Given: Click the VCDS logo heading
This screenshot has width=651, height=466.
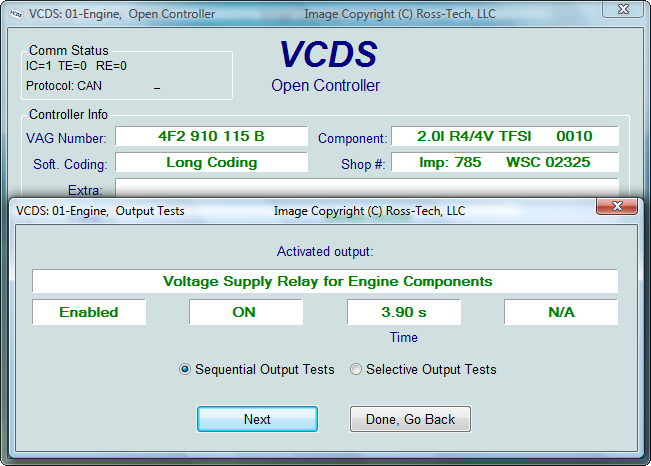Looking at the screenshot, I should [328, 54].
